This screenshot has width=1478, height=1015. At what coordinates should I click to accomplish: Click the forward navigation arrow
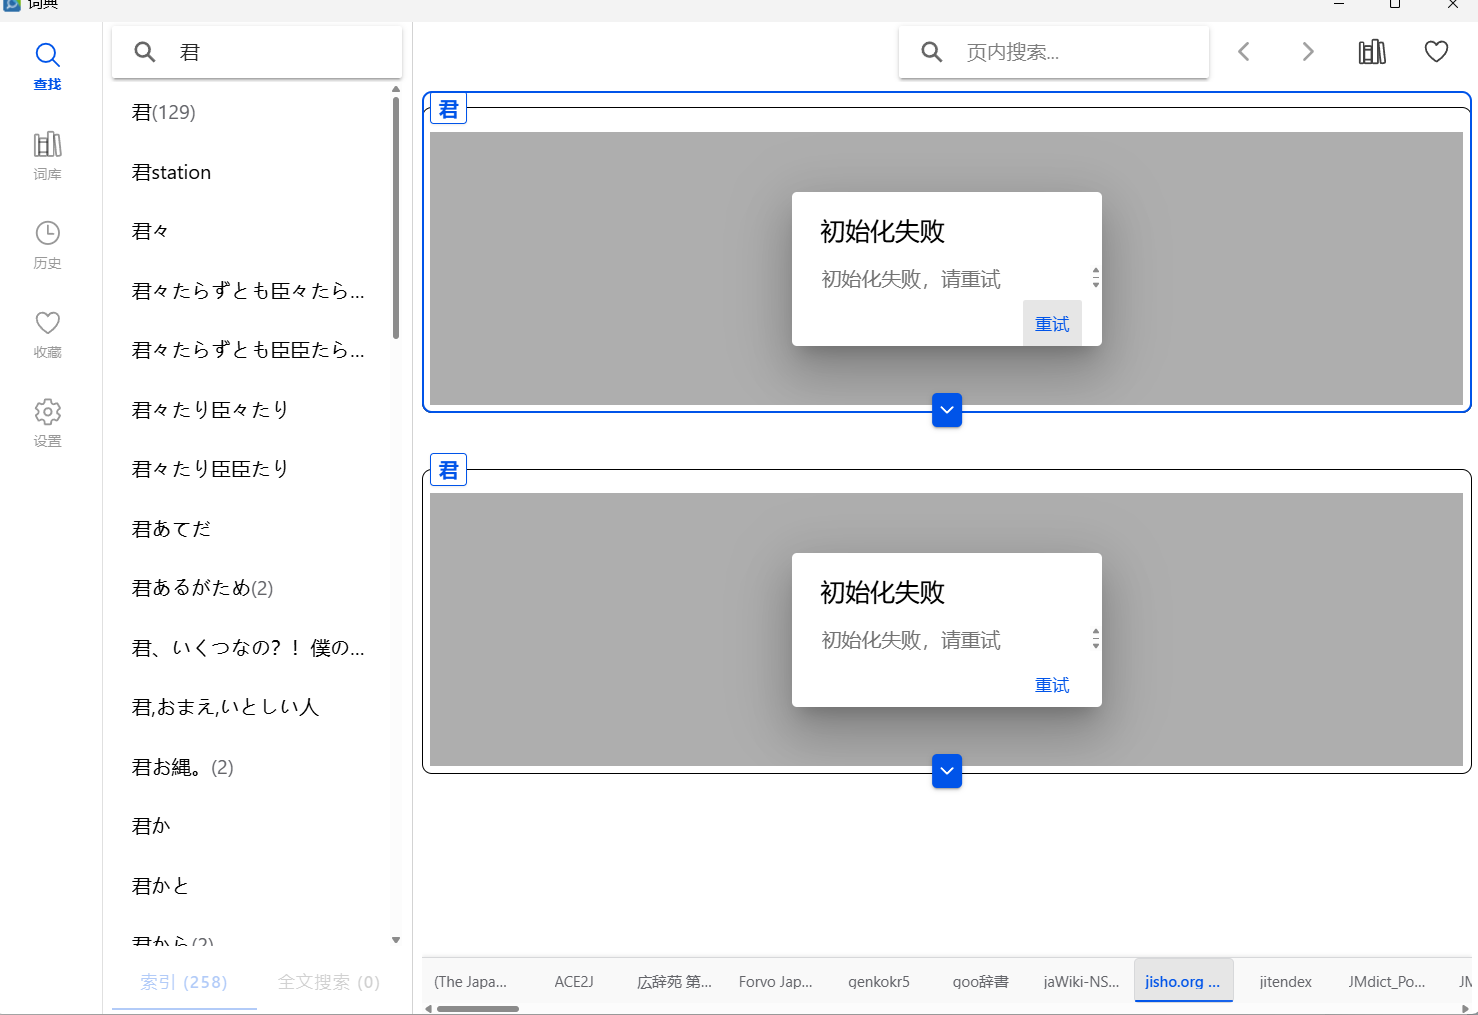pos(1307,52)
